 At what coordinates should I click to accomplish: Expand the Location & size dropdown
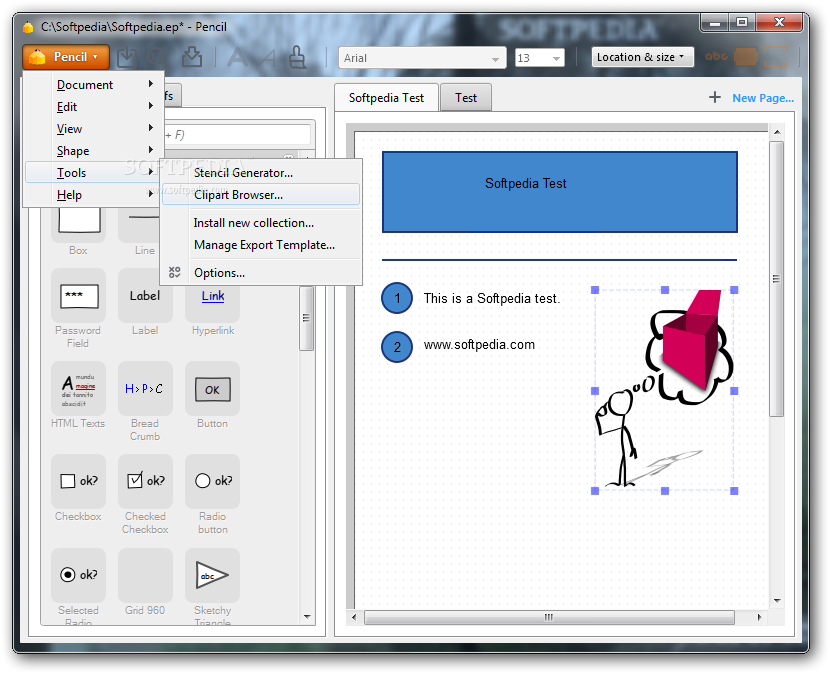tap(642, 57)
